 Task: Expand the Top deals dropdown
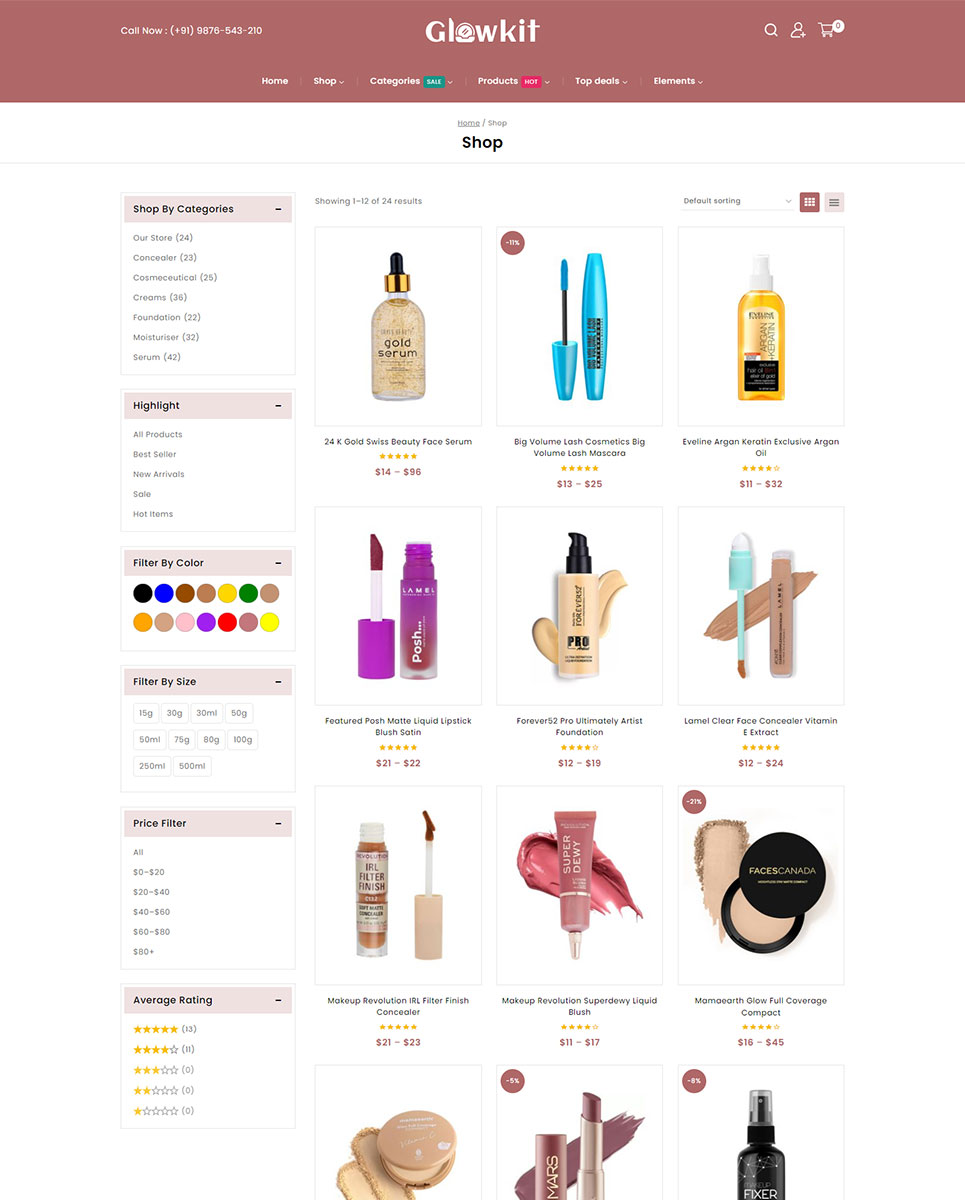(601, 81)
